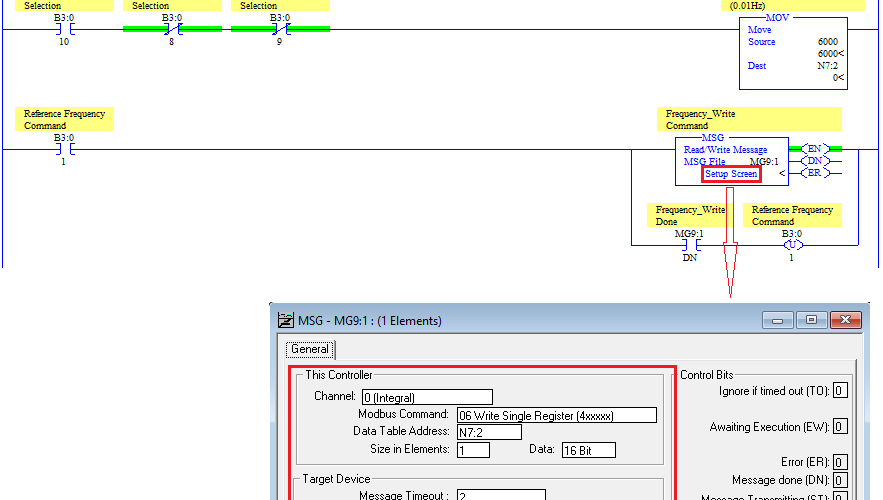Open the Modbus Command field

coord(556,415)
